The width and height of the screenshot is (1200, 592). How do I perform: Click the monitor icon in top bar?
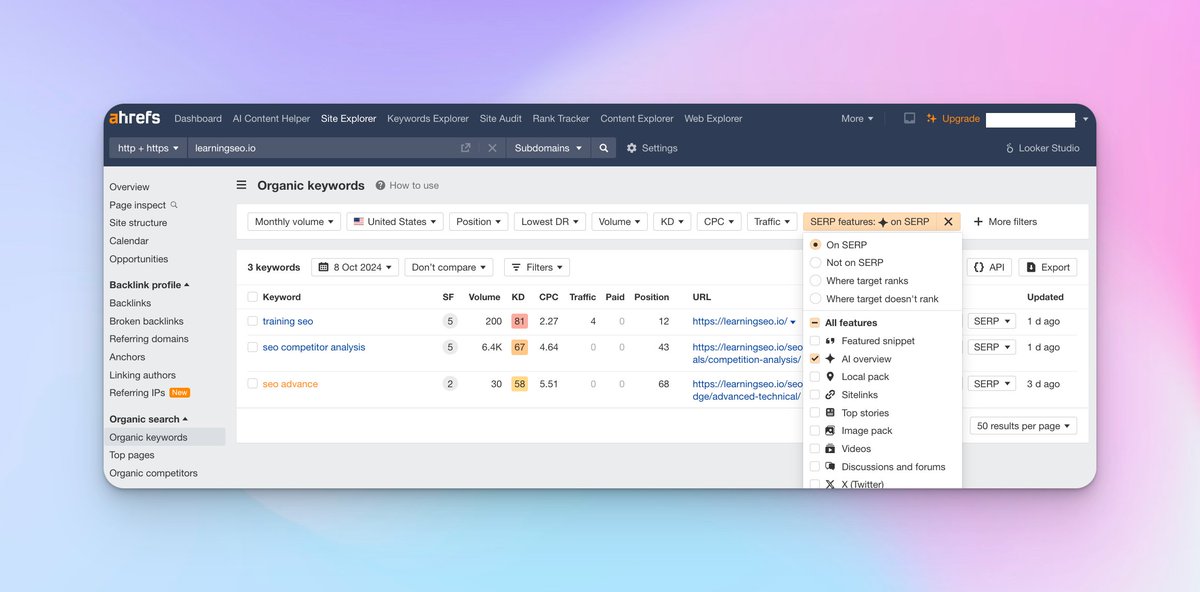click(909, 118)
